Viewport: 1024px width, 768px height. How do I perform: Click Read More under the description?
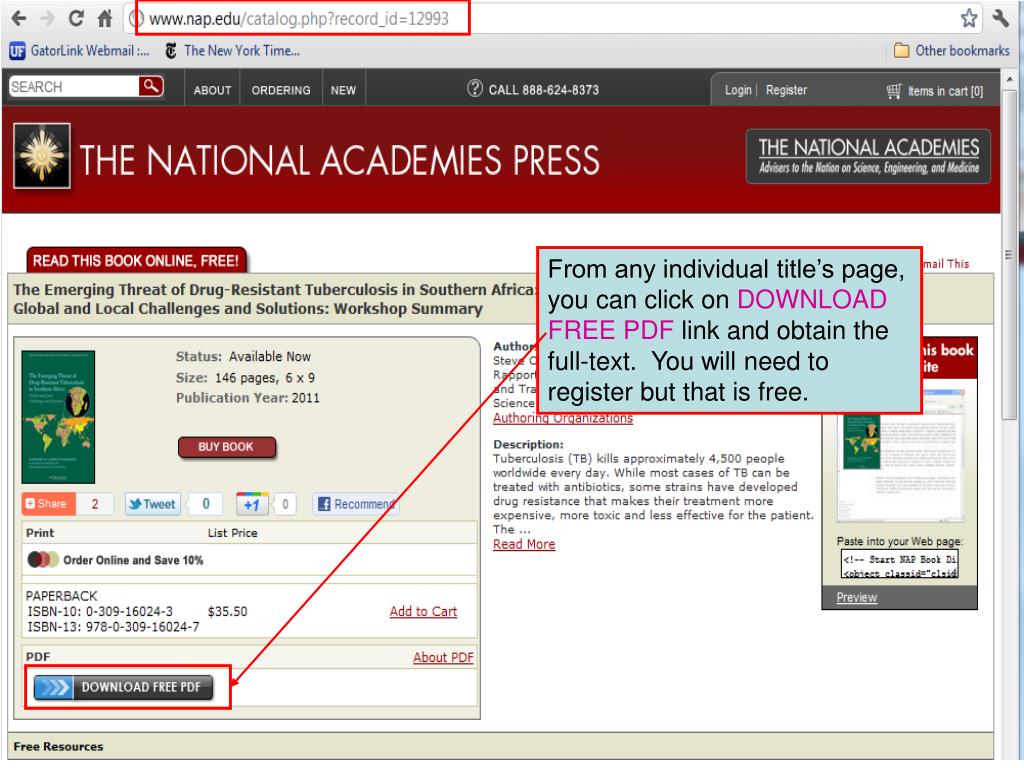(524, 545)
